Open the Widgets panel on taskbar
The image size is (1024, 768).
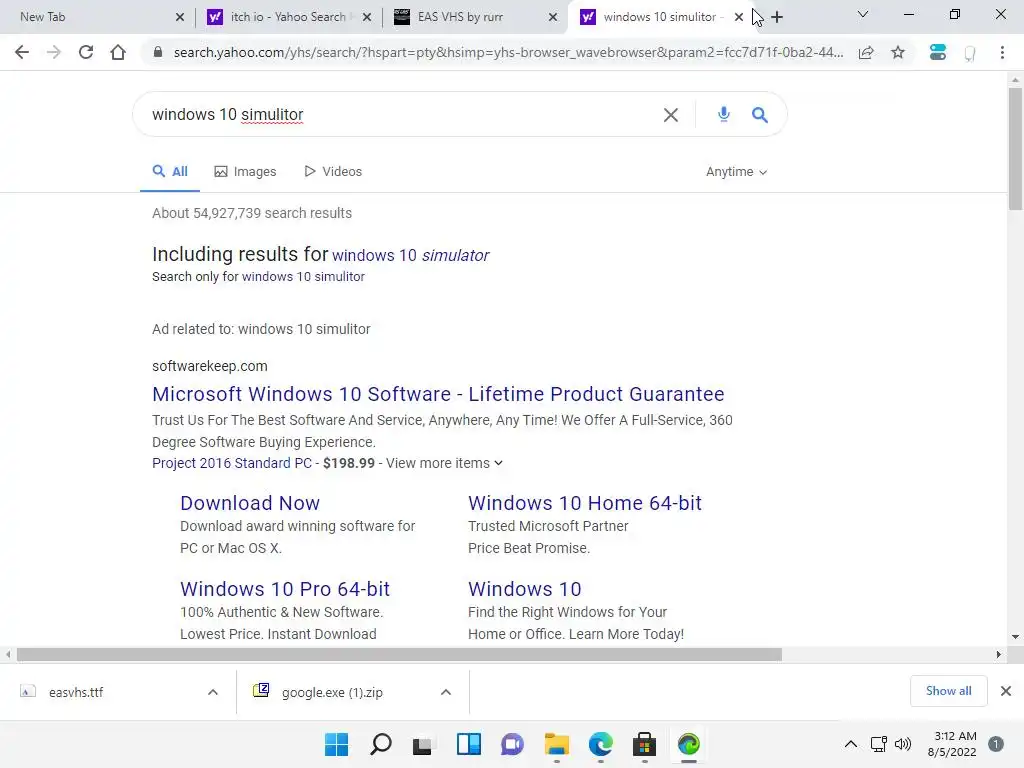(469, 744)
